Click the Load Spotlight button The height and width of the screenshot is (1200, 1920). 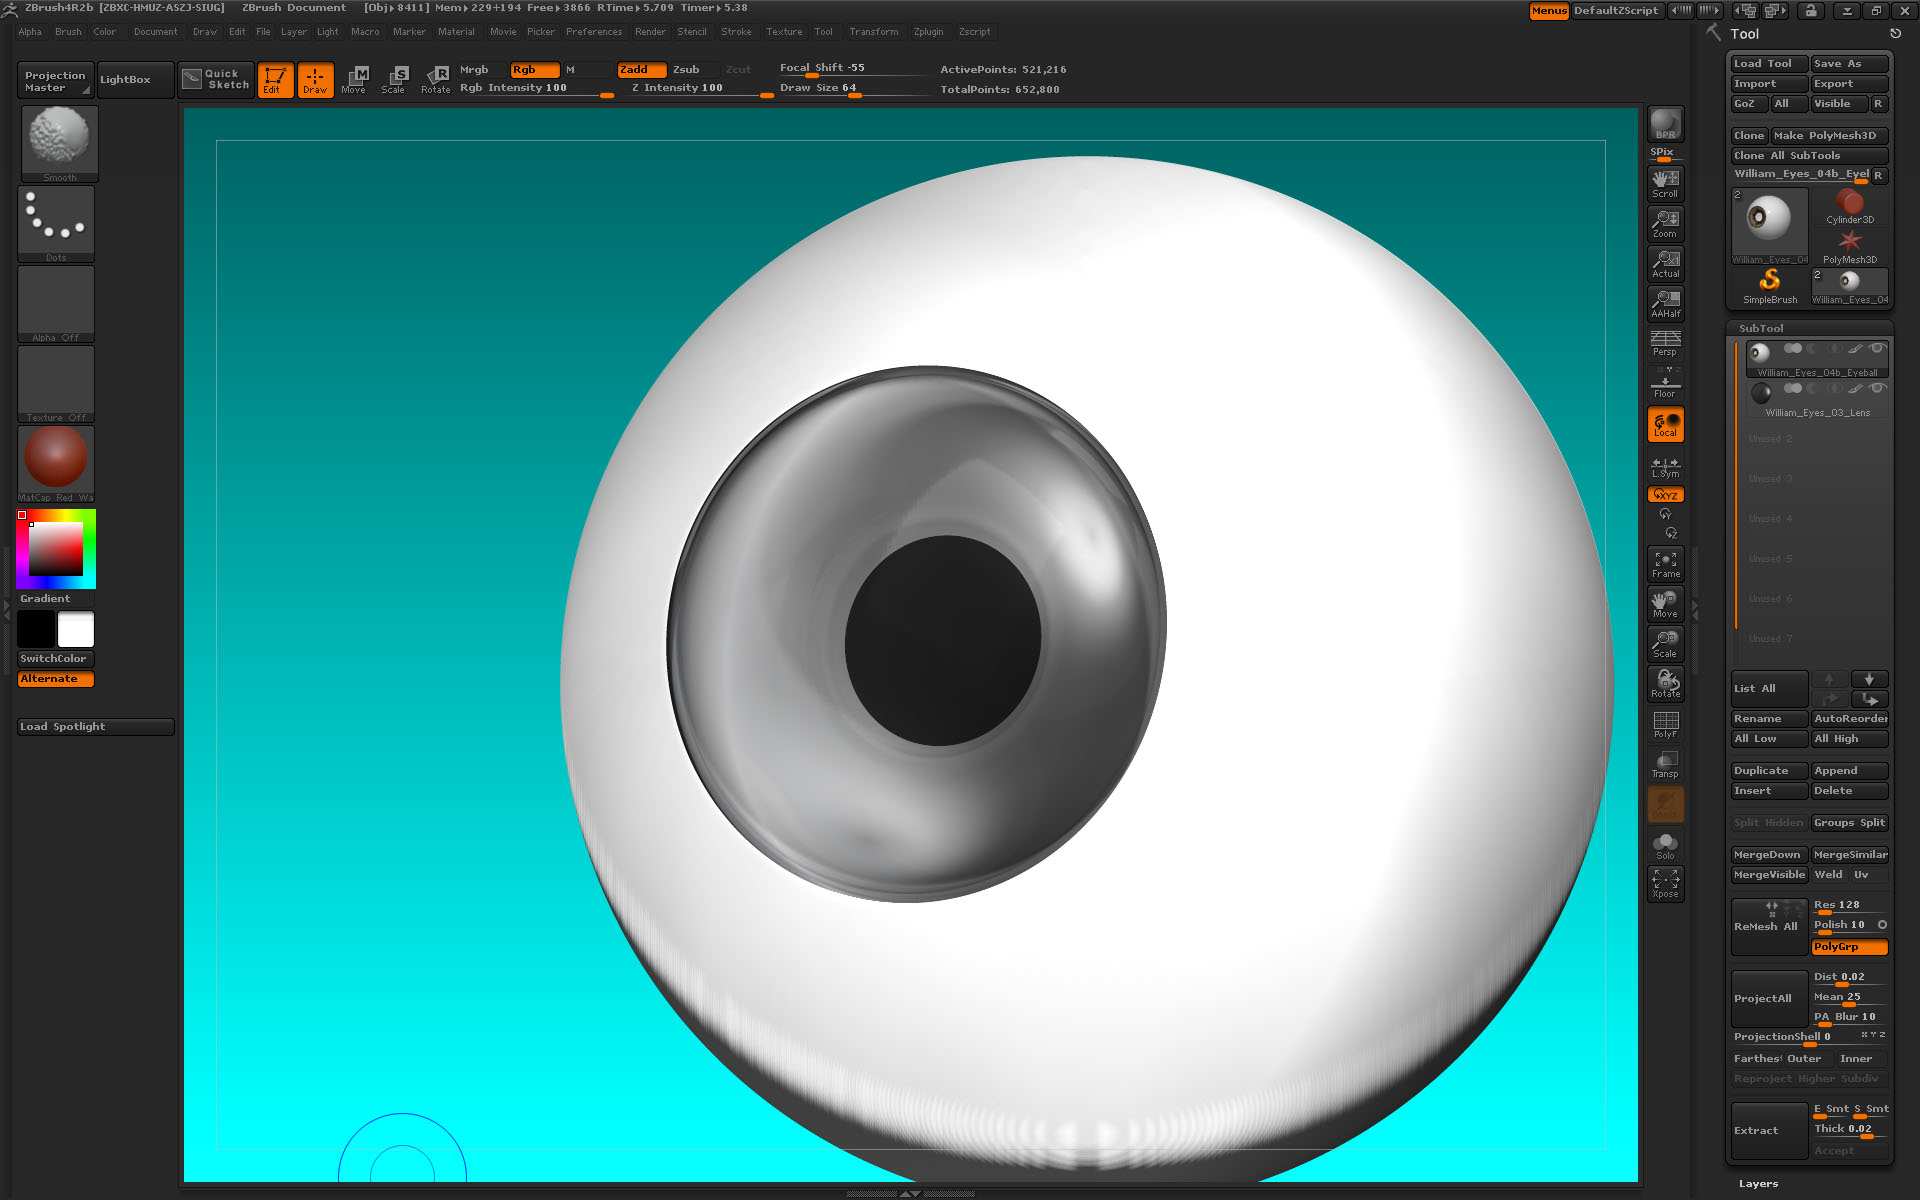pyautogui.click(x=94, y=726)
